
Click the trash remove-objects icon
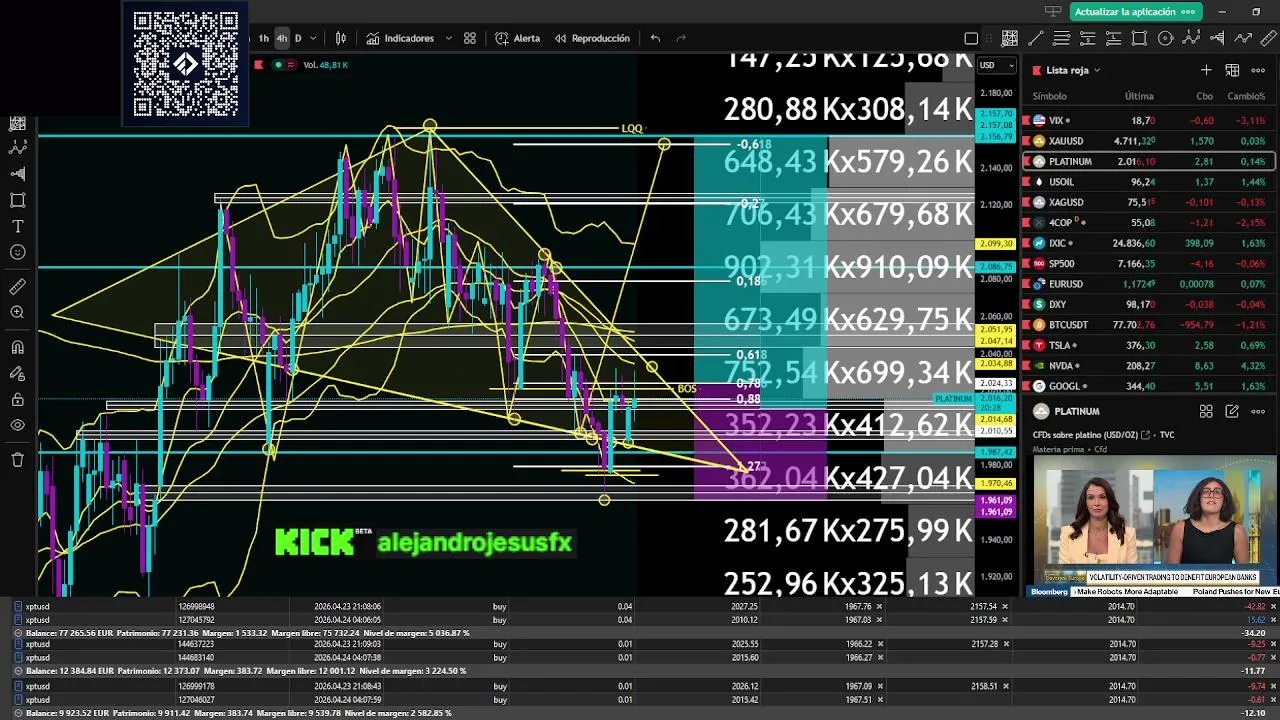[x=17, y=460]
